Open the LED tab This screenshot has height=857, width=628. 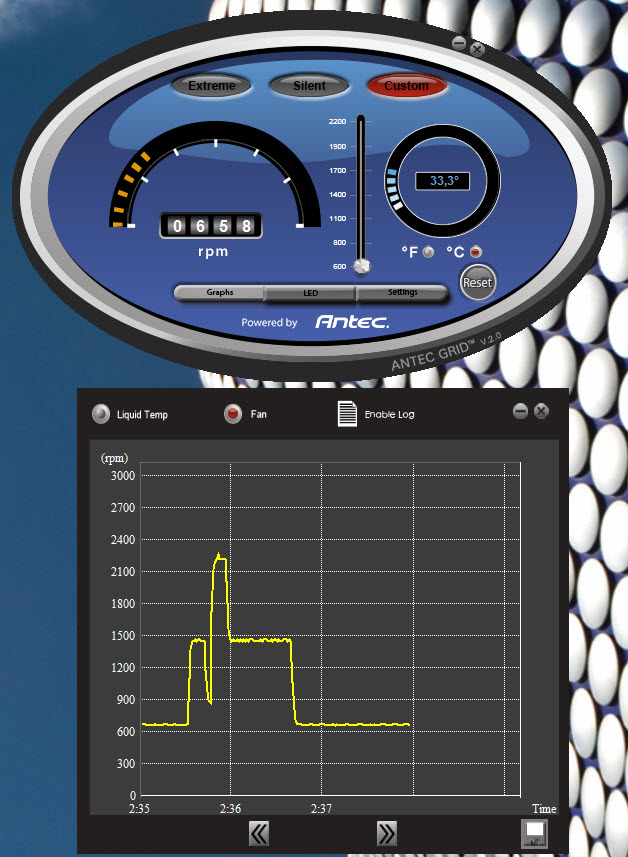310,293
